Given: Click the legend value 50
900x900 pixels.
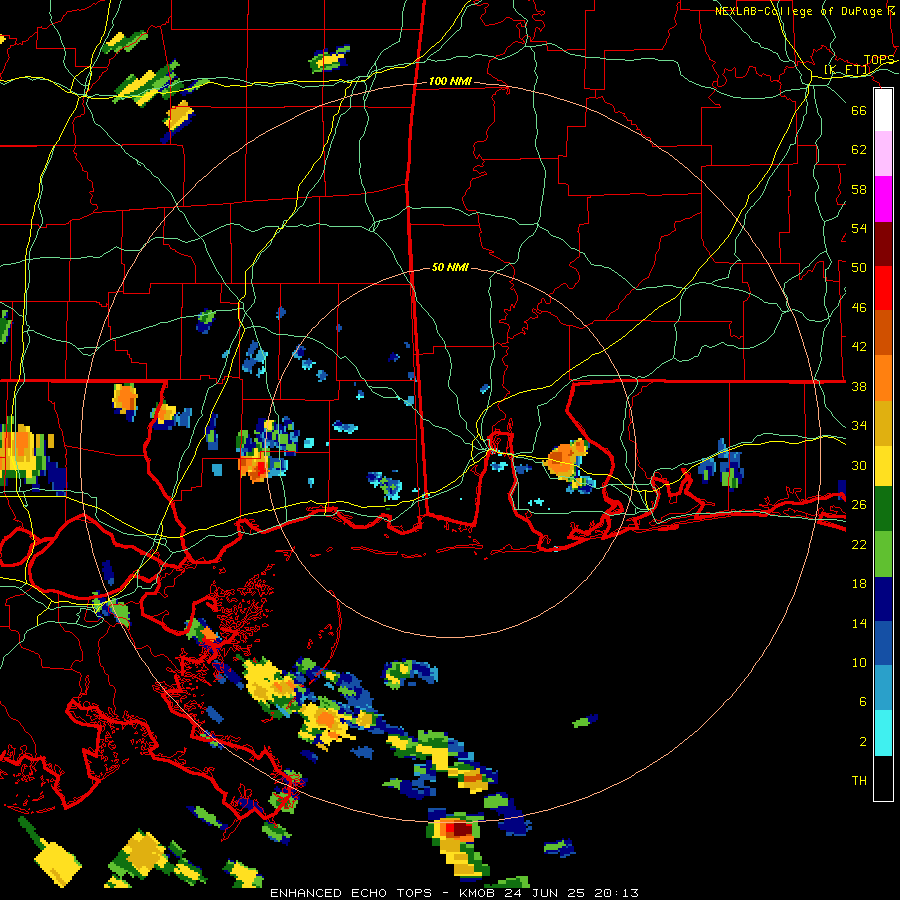Looking at the screenshot, I should click(859, 267).
